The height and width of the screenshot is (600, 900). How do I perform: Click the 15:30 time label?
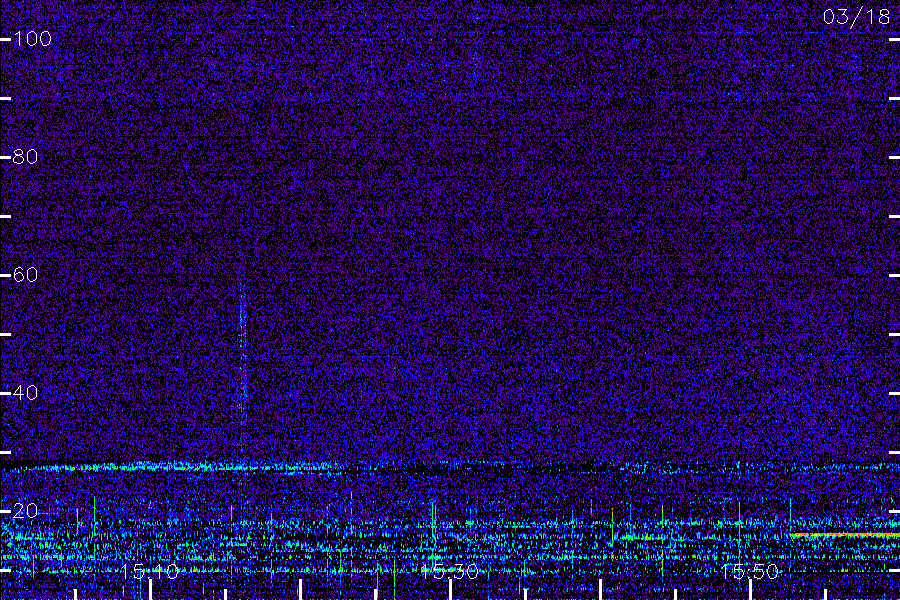[449, 571]
